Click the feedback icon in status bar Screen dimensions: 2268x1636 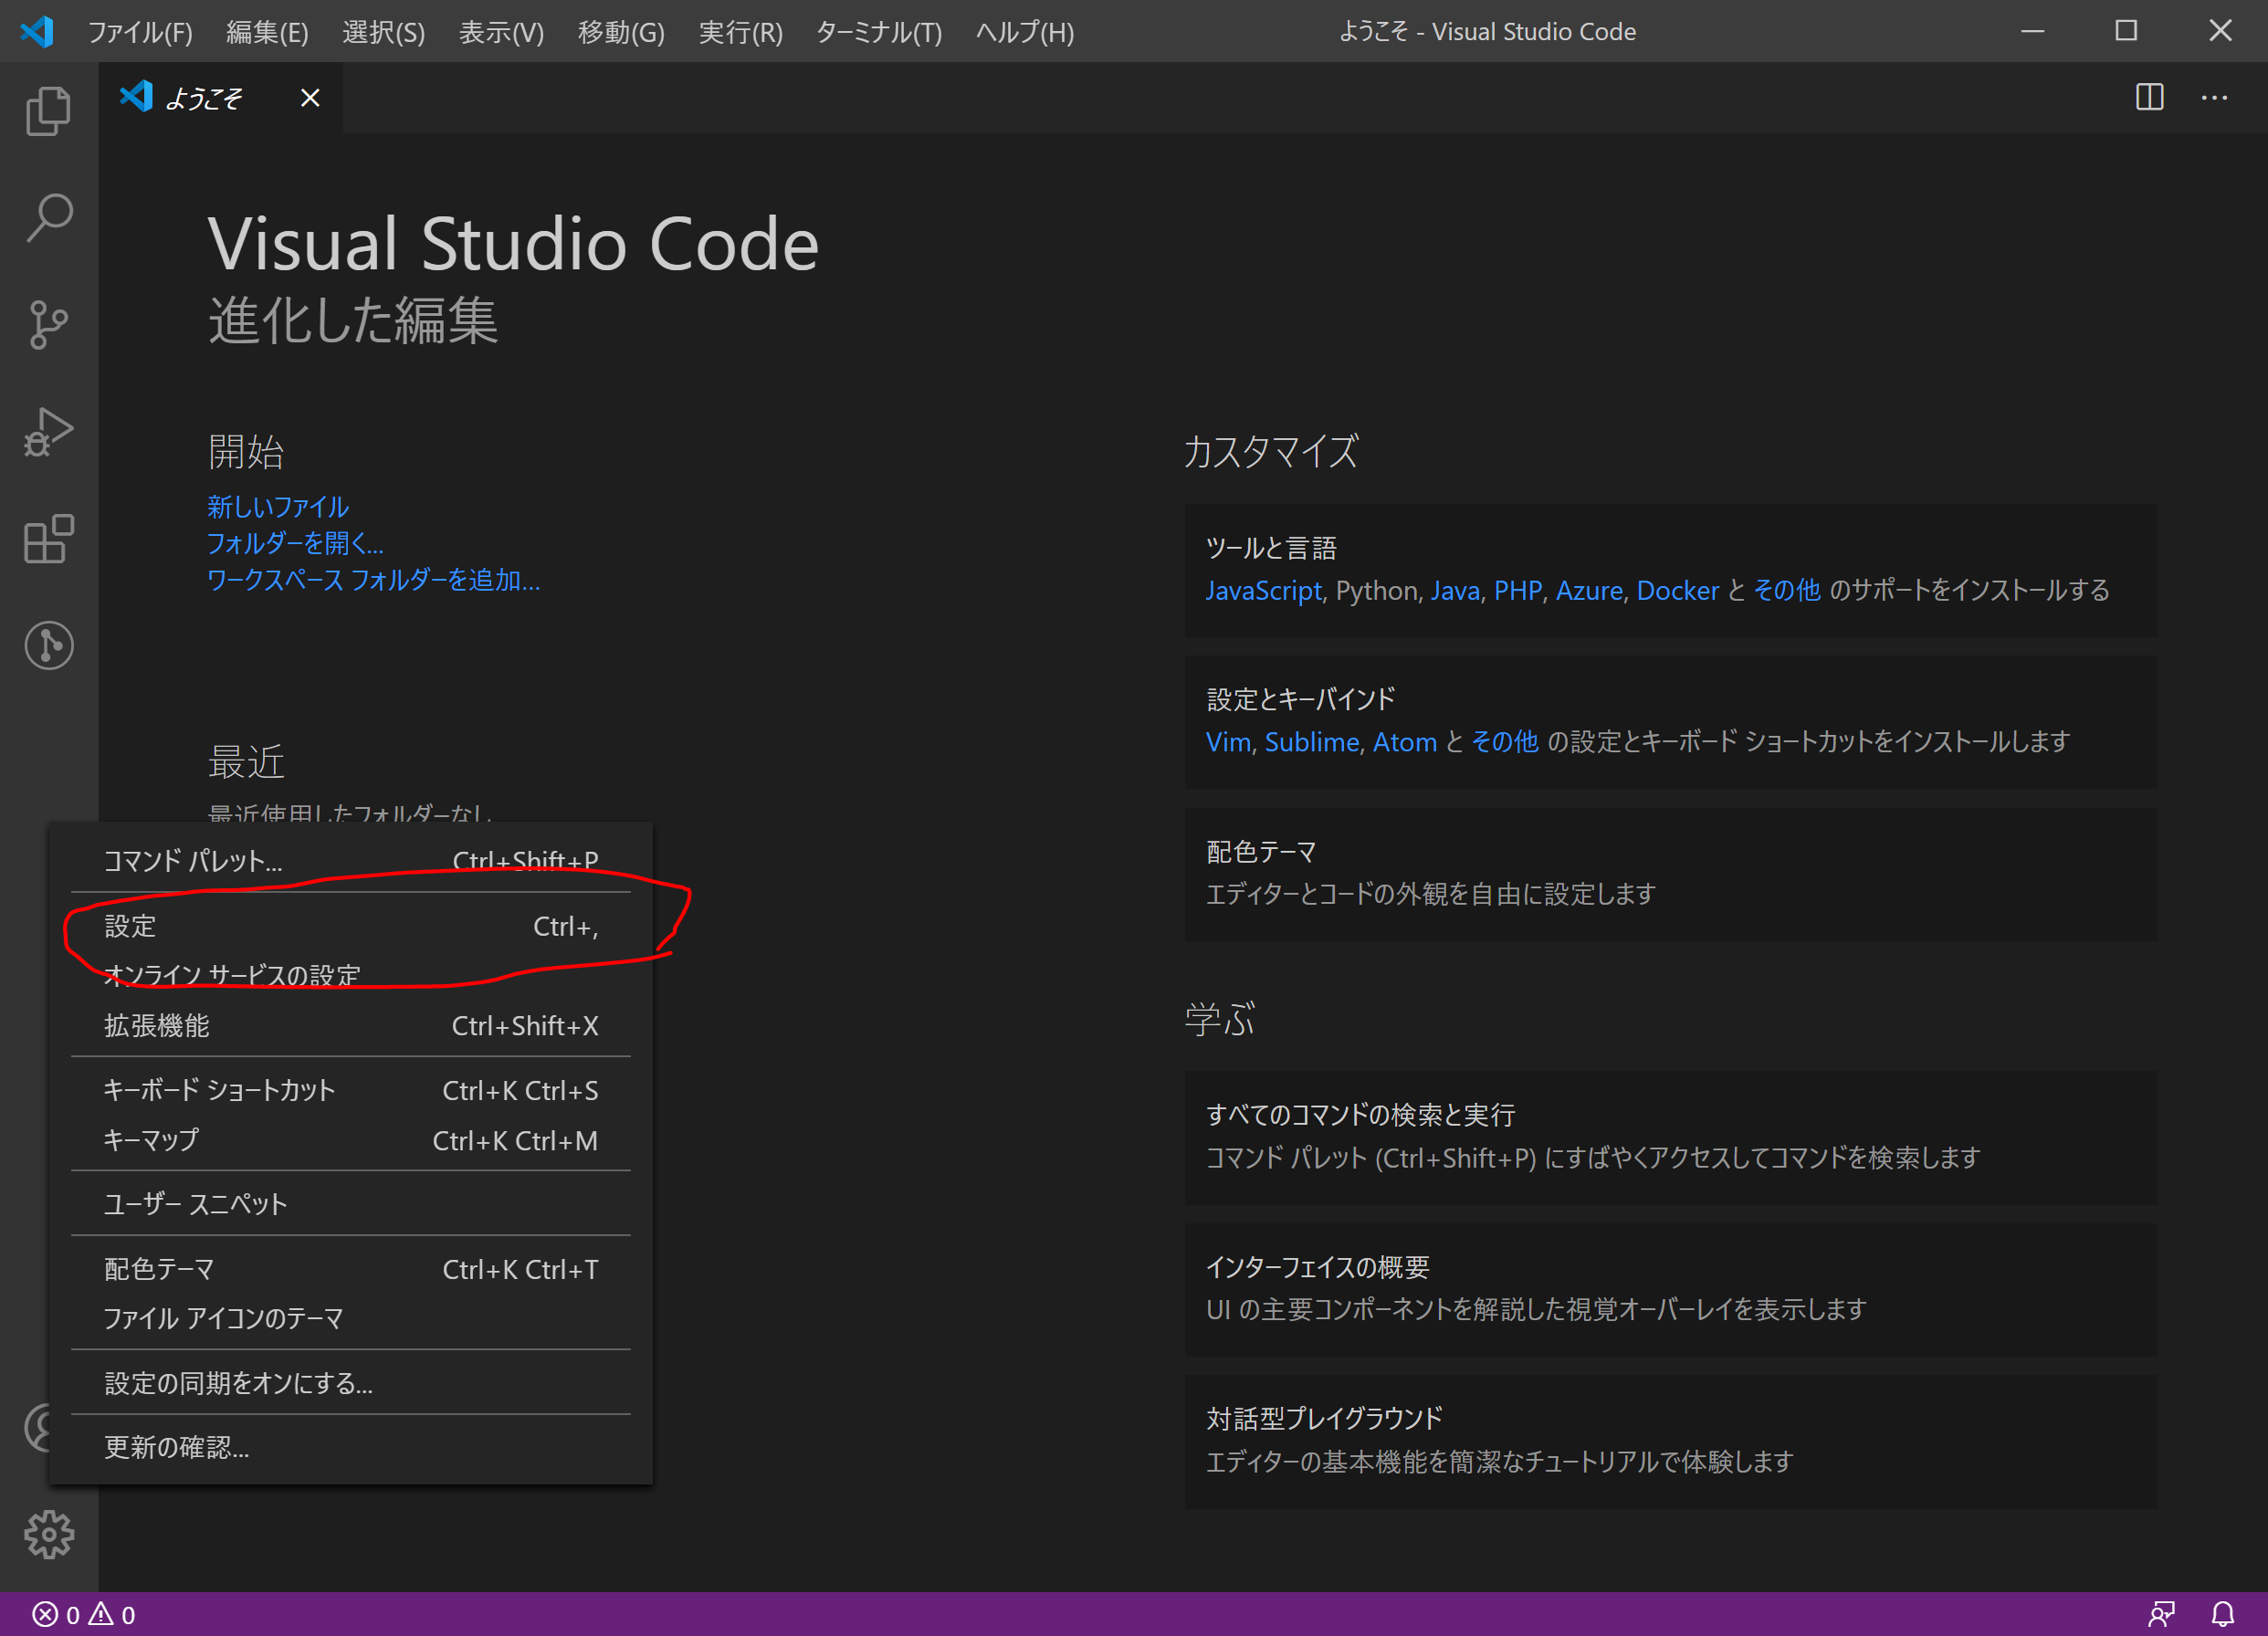click(x=2161, y=1613)
